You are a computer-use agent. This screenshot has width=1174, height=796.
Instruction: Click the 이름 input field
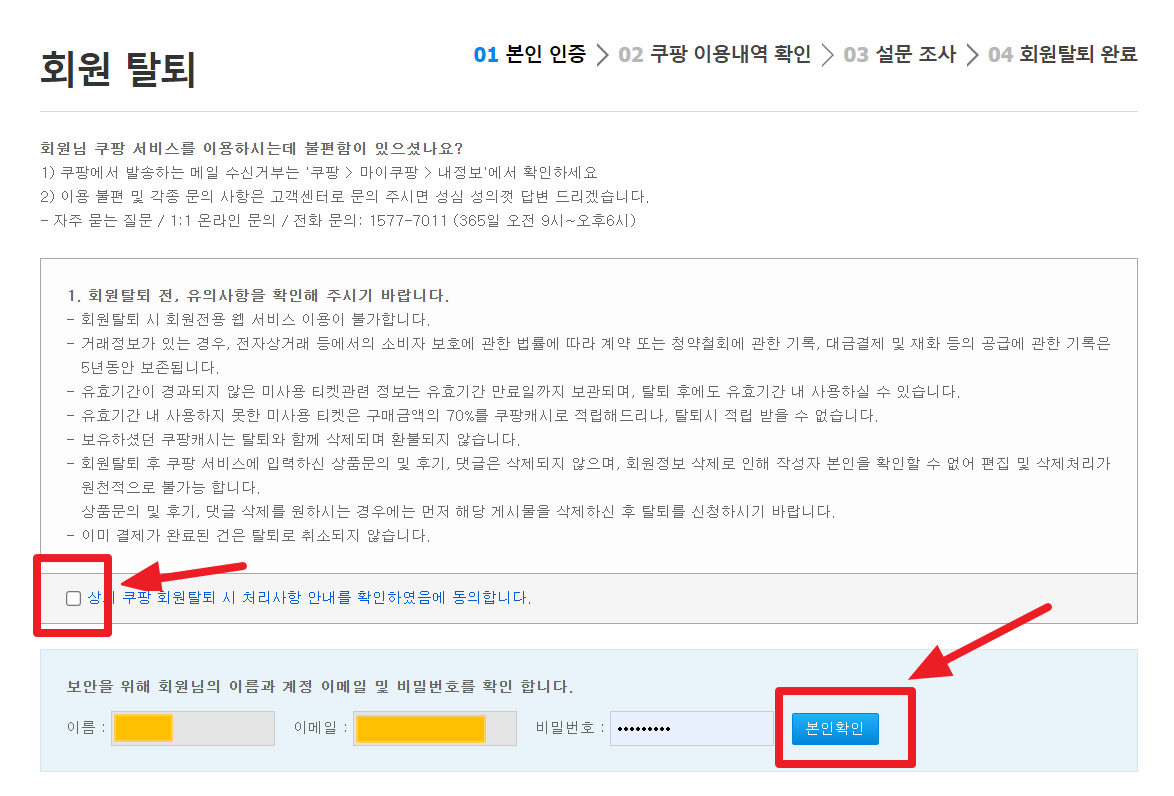(x=193, y=729)
